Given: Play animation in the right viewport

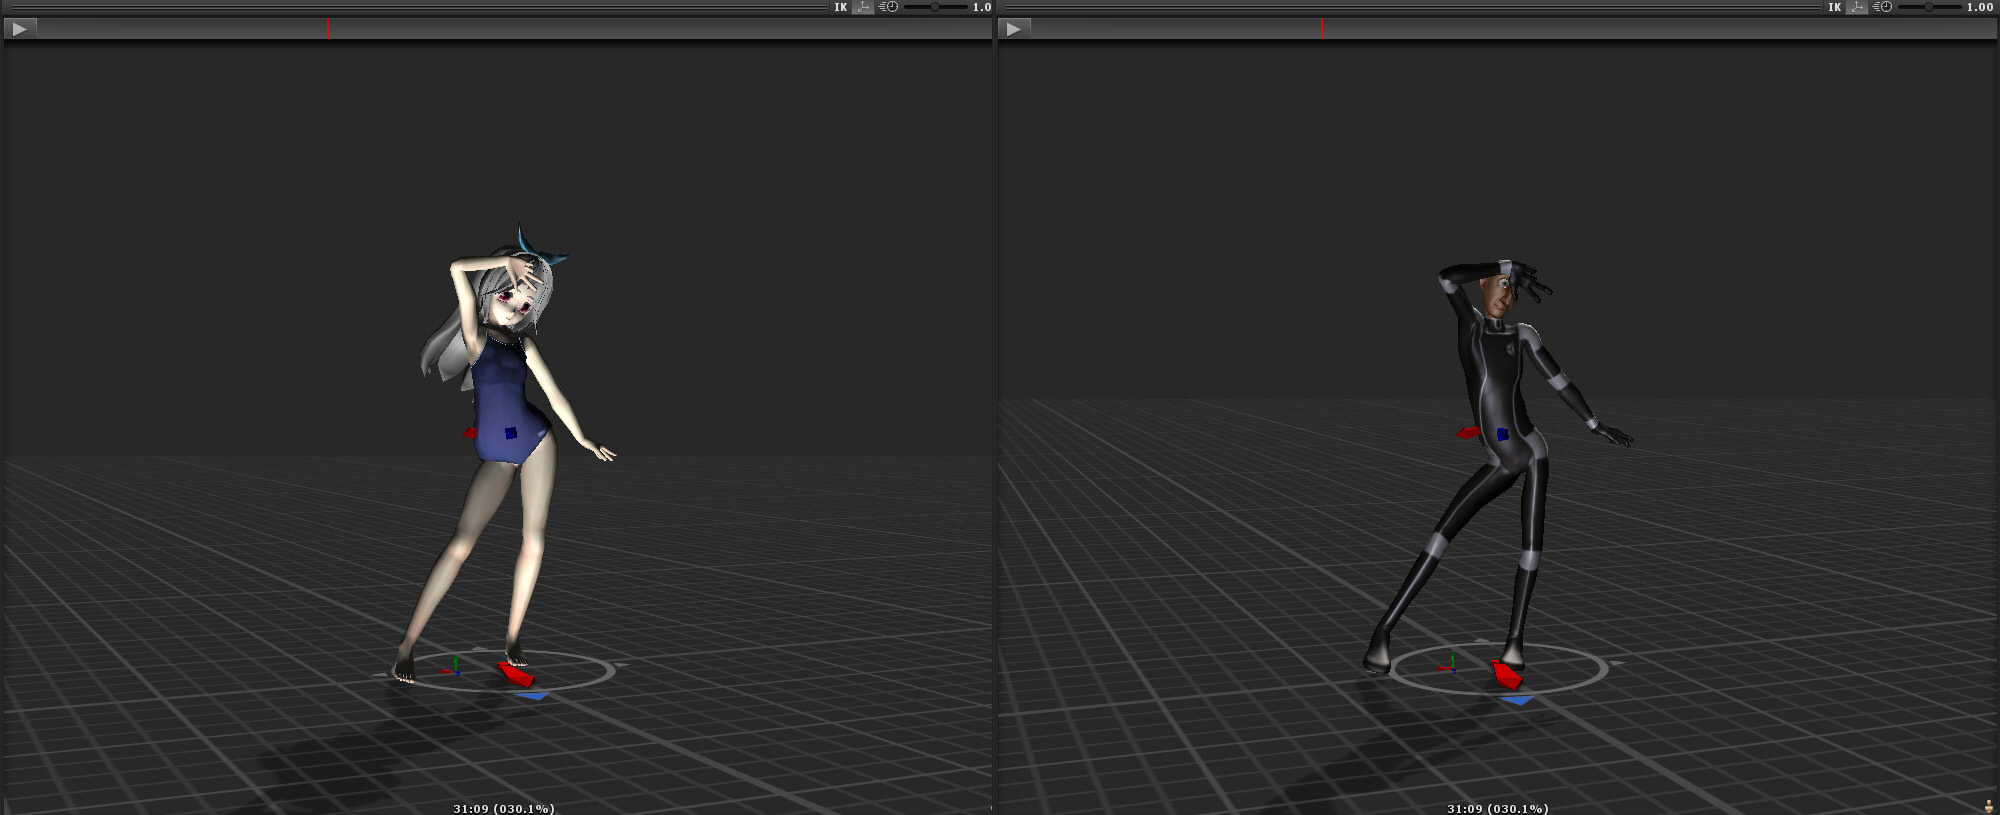Looking at the screenshot, I should click(1014, 29).
